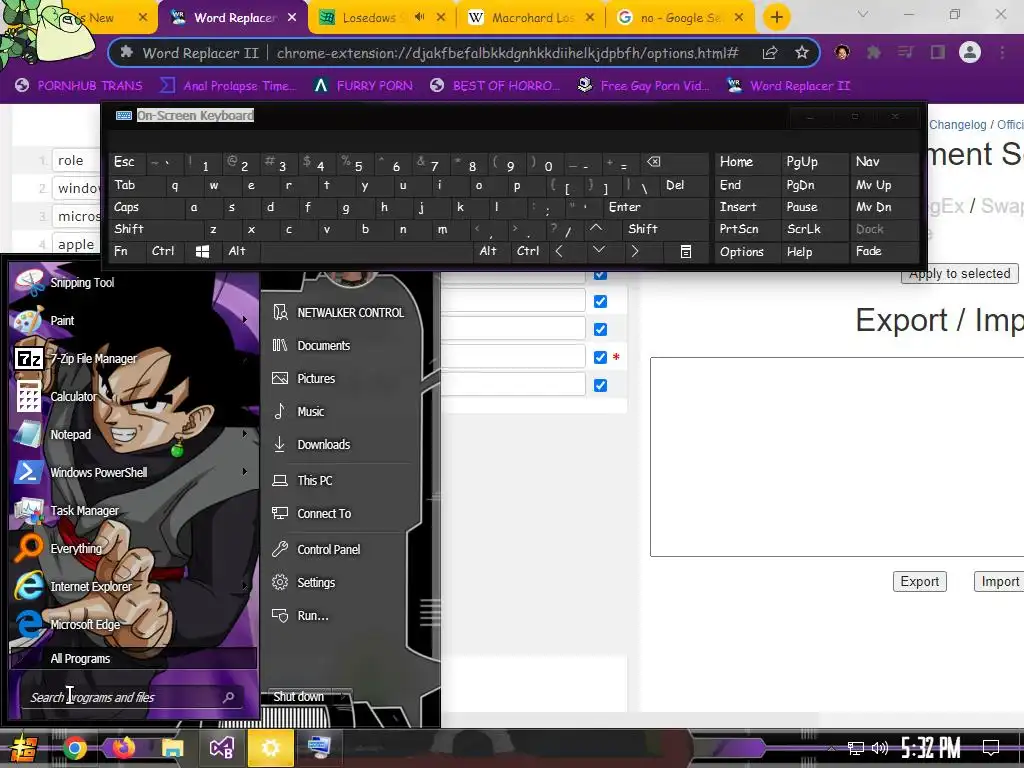This screenshot has height=768, width=1024.
Task: Open Downloads from start menu
Action: point(323,445)
